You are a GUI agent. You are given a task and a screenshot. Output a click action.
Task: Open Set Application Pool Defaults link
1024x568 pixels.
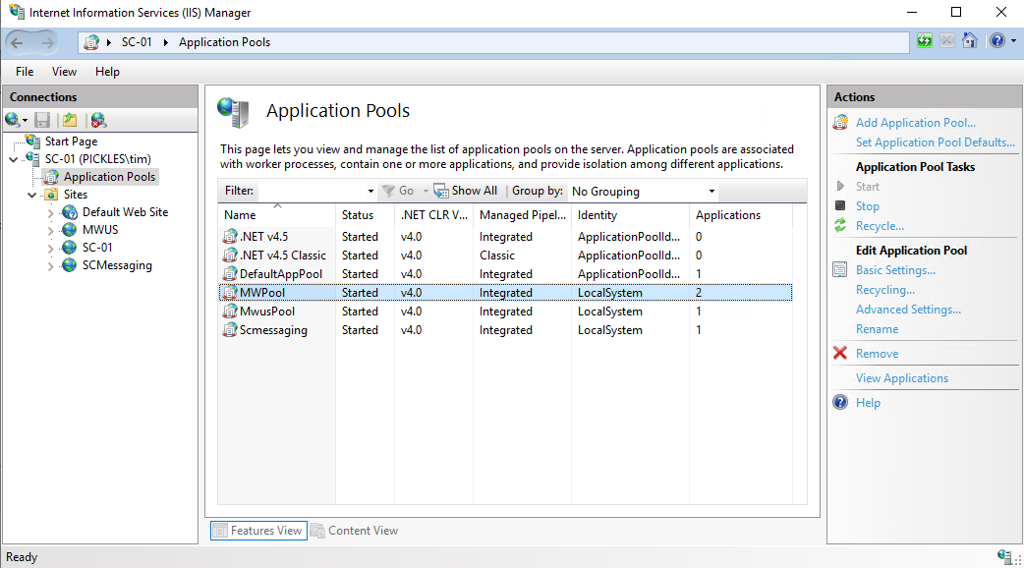click(935, 142)
